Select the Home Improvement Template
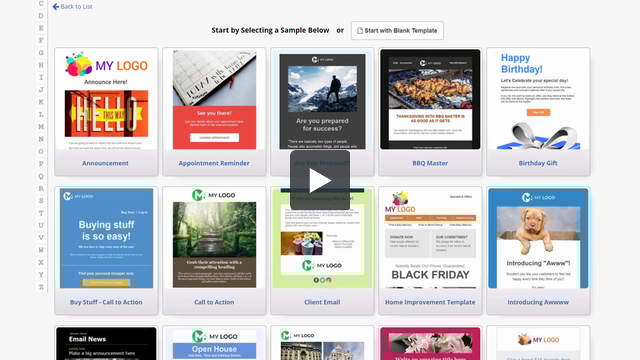 (430, 251)
